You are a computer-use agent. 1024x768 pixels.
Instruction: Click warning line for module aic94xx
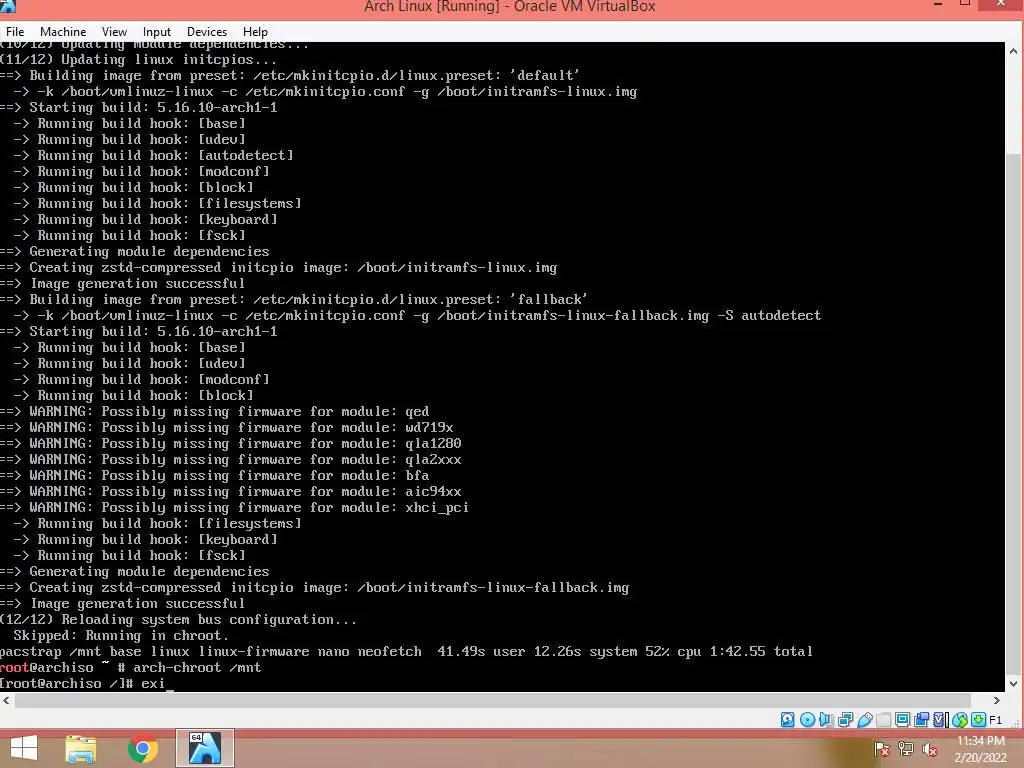tap(231, 492)
